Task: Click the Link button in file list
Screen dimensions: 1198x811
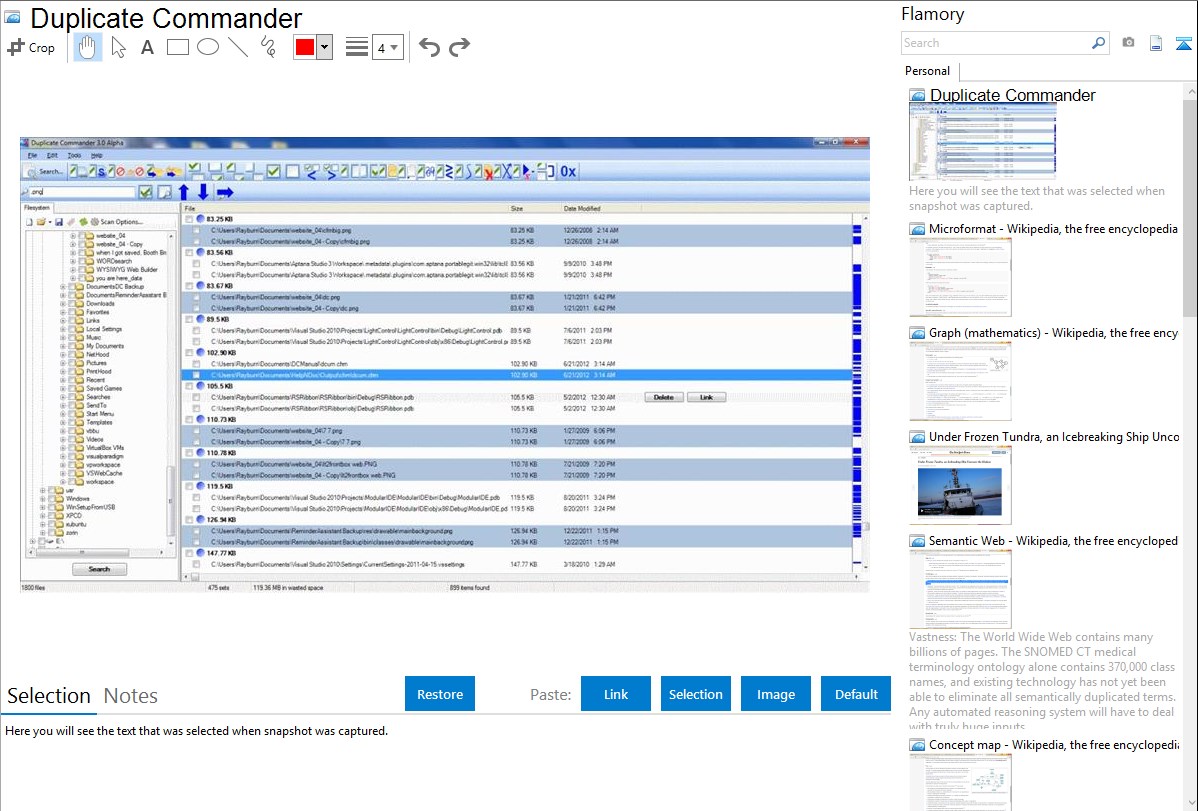Action: pyautogui.click(x=706, y=397)
